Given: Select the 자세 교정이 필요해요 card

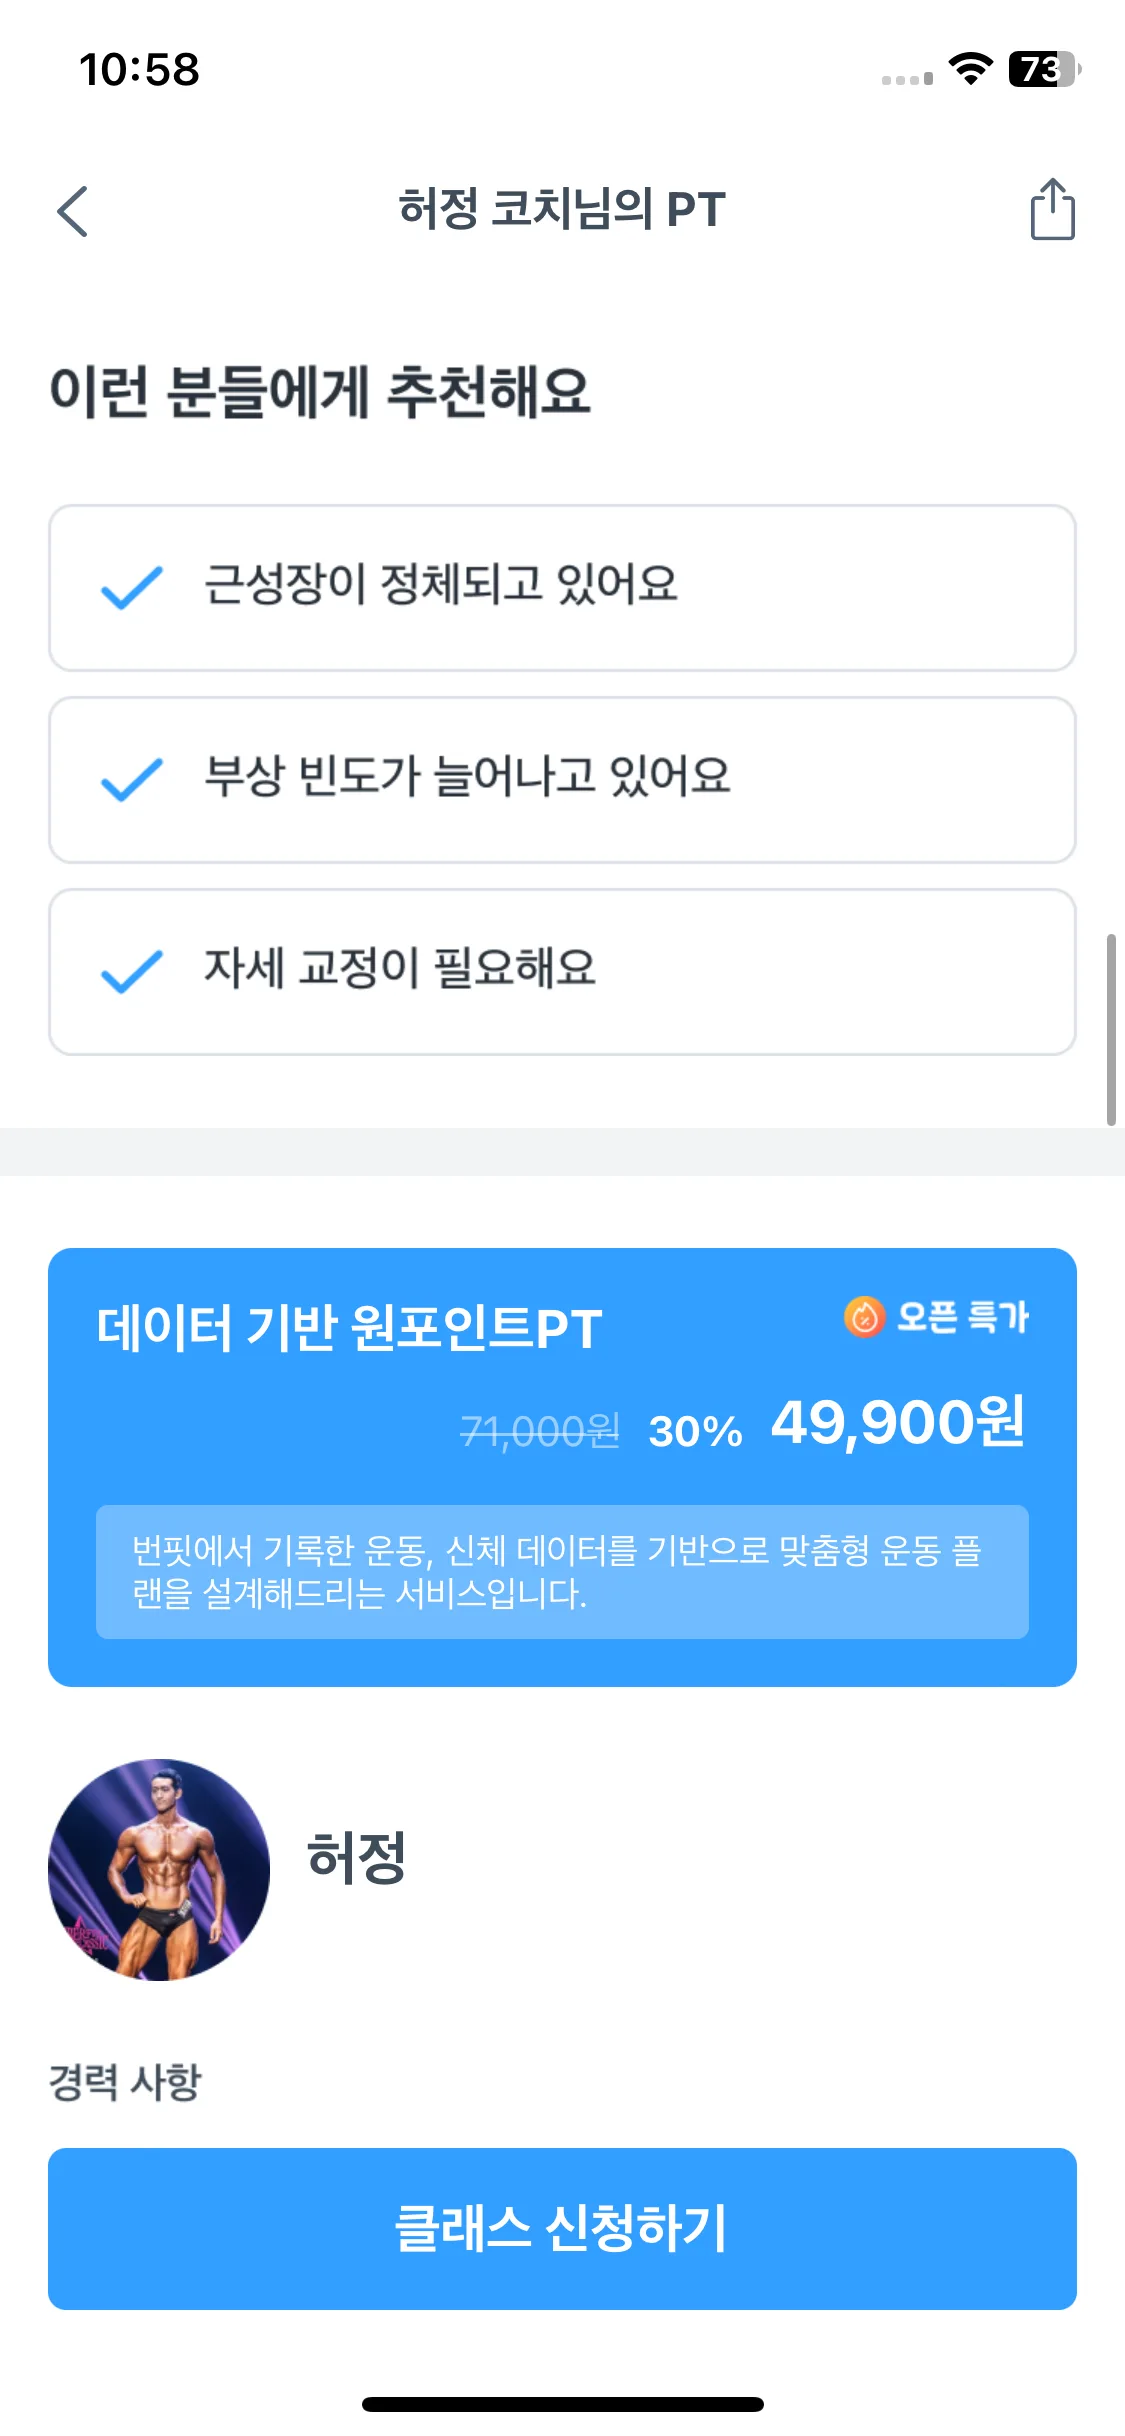Looking at the screenshot, I should coord(562,972).
